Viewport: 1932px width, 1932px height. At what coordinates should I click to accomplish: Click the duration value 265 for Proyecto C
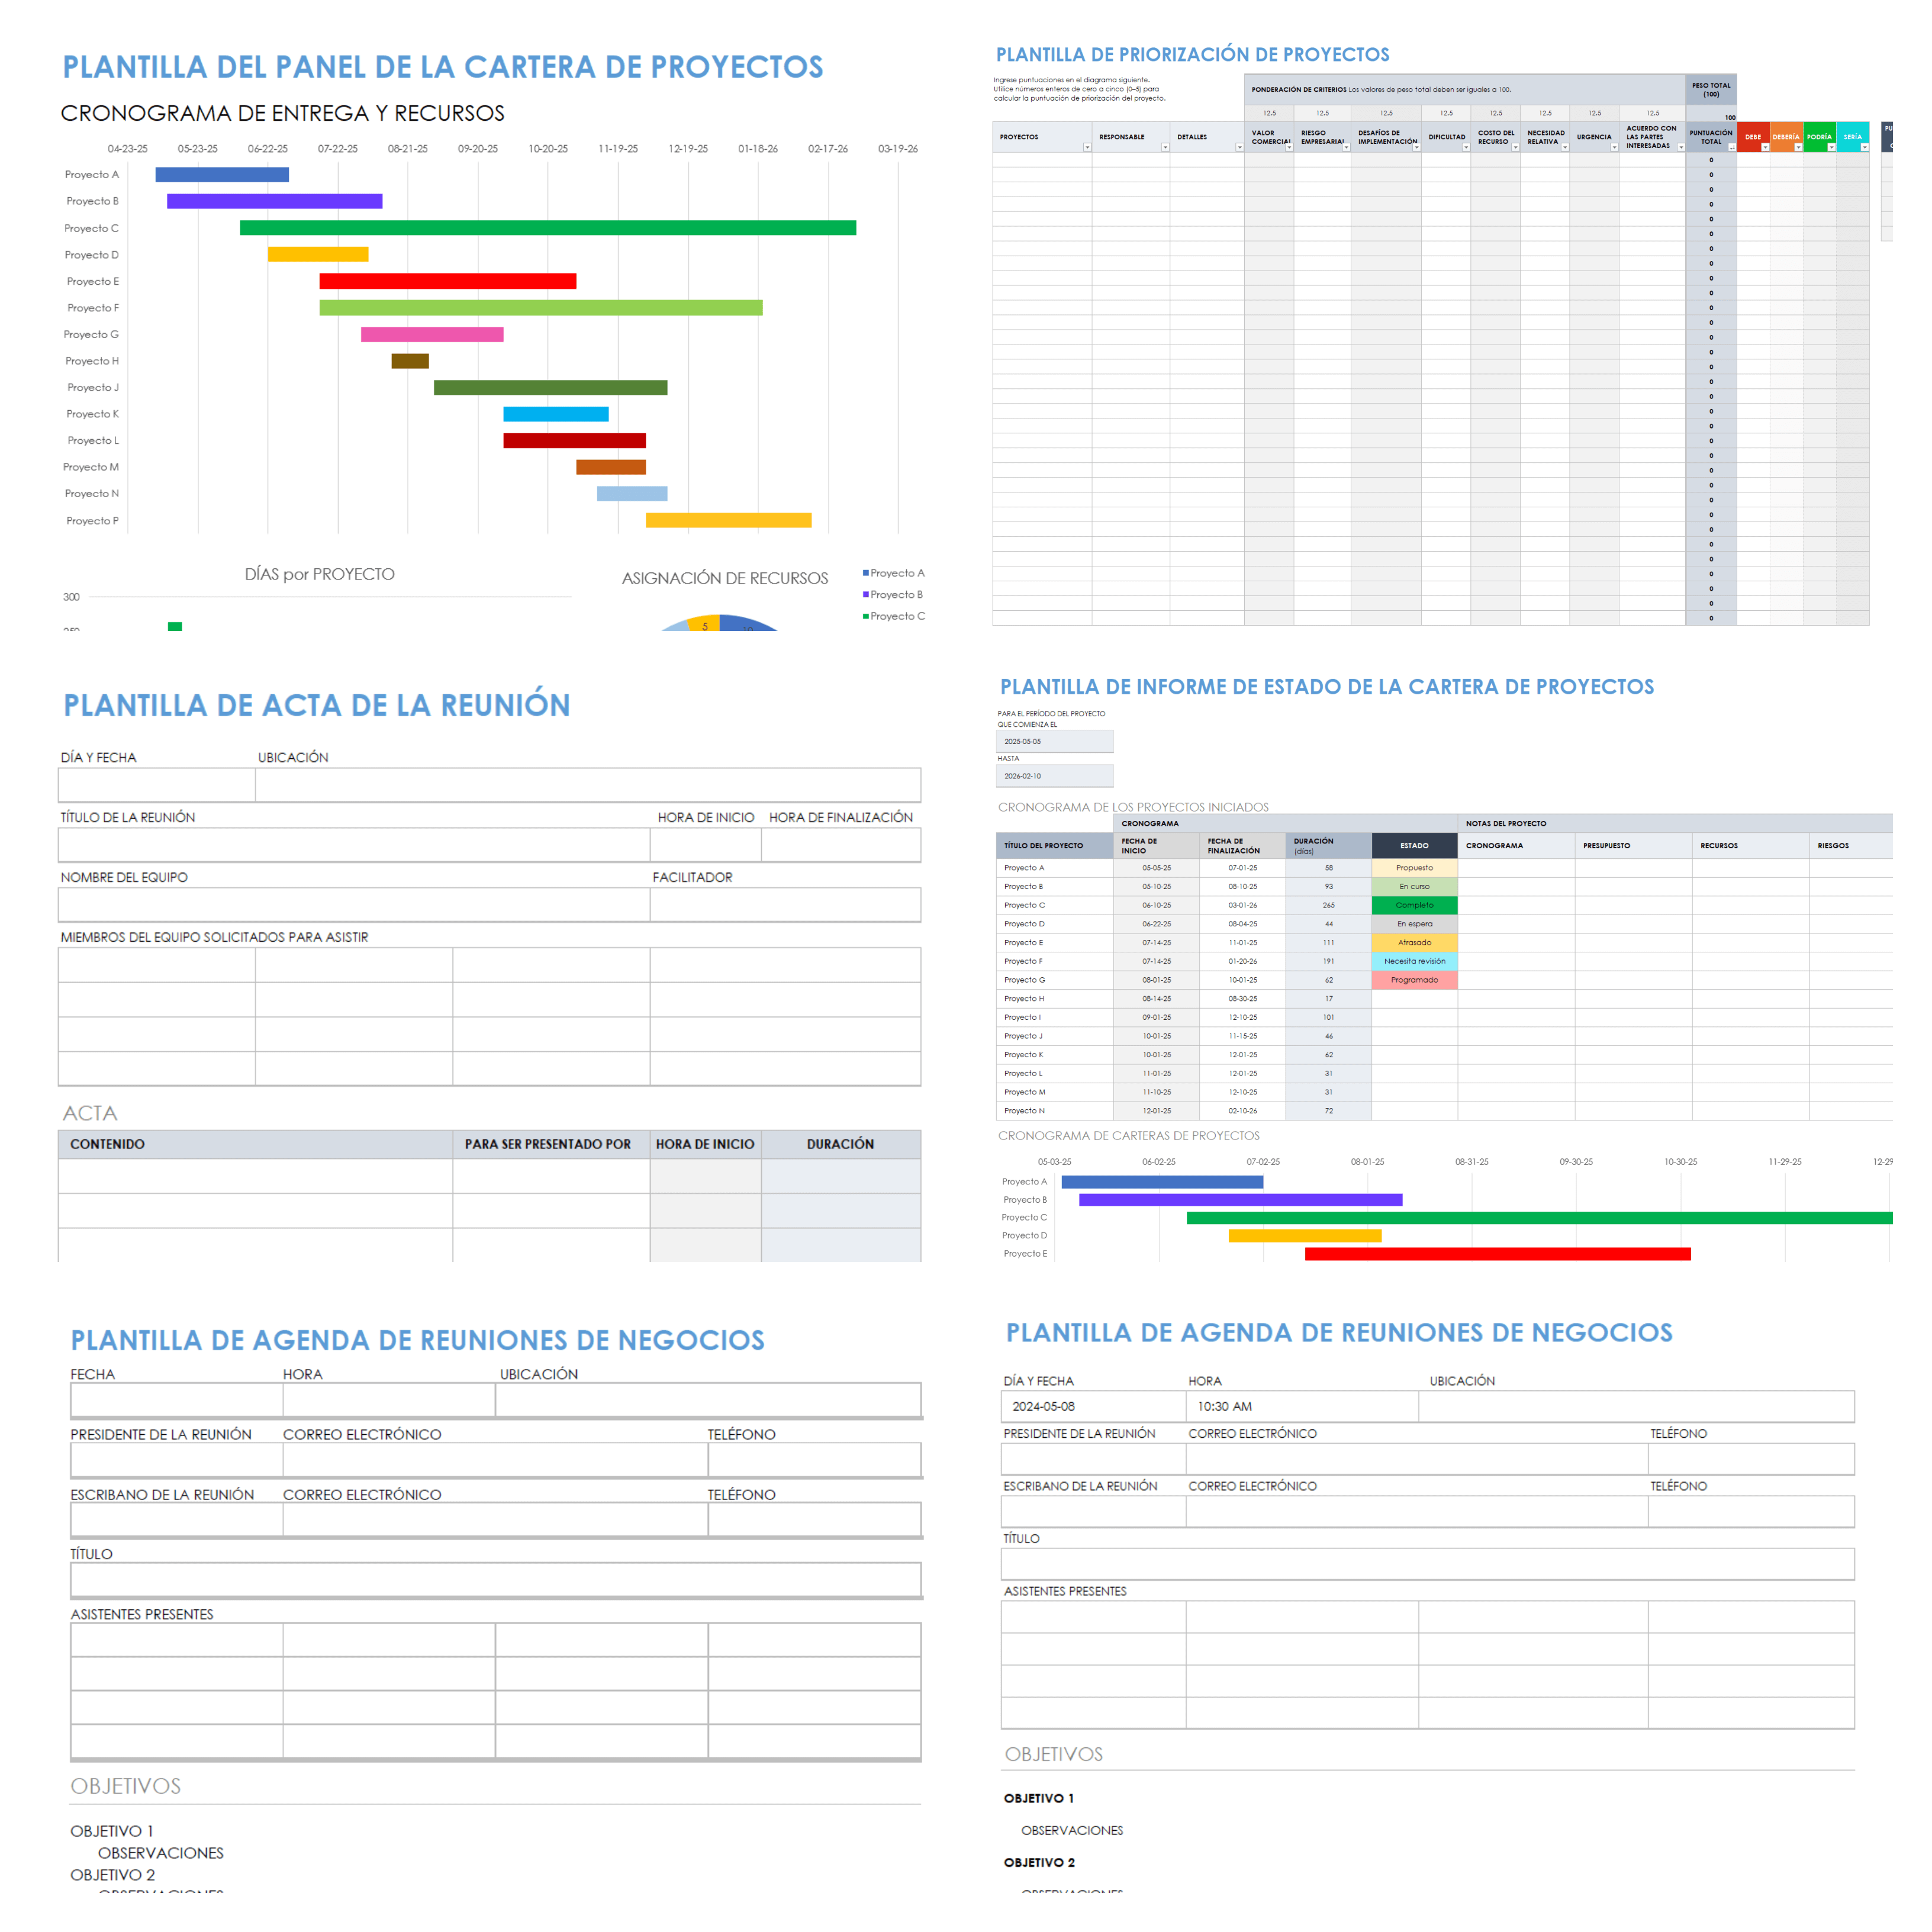click(1329, 905)
